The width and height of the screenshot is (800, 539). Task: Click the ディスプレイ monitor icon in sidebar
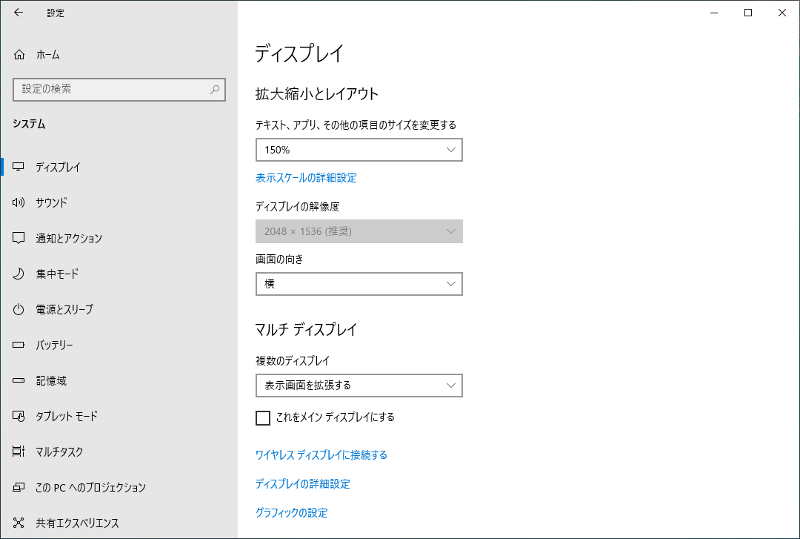pos(18,166)
